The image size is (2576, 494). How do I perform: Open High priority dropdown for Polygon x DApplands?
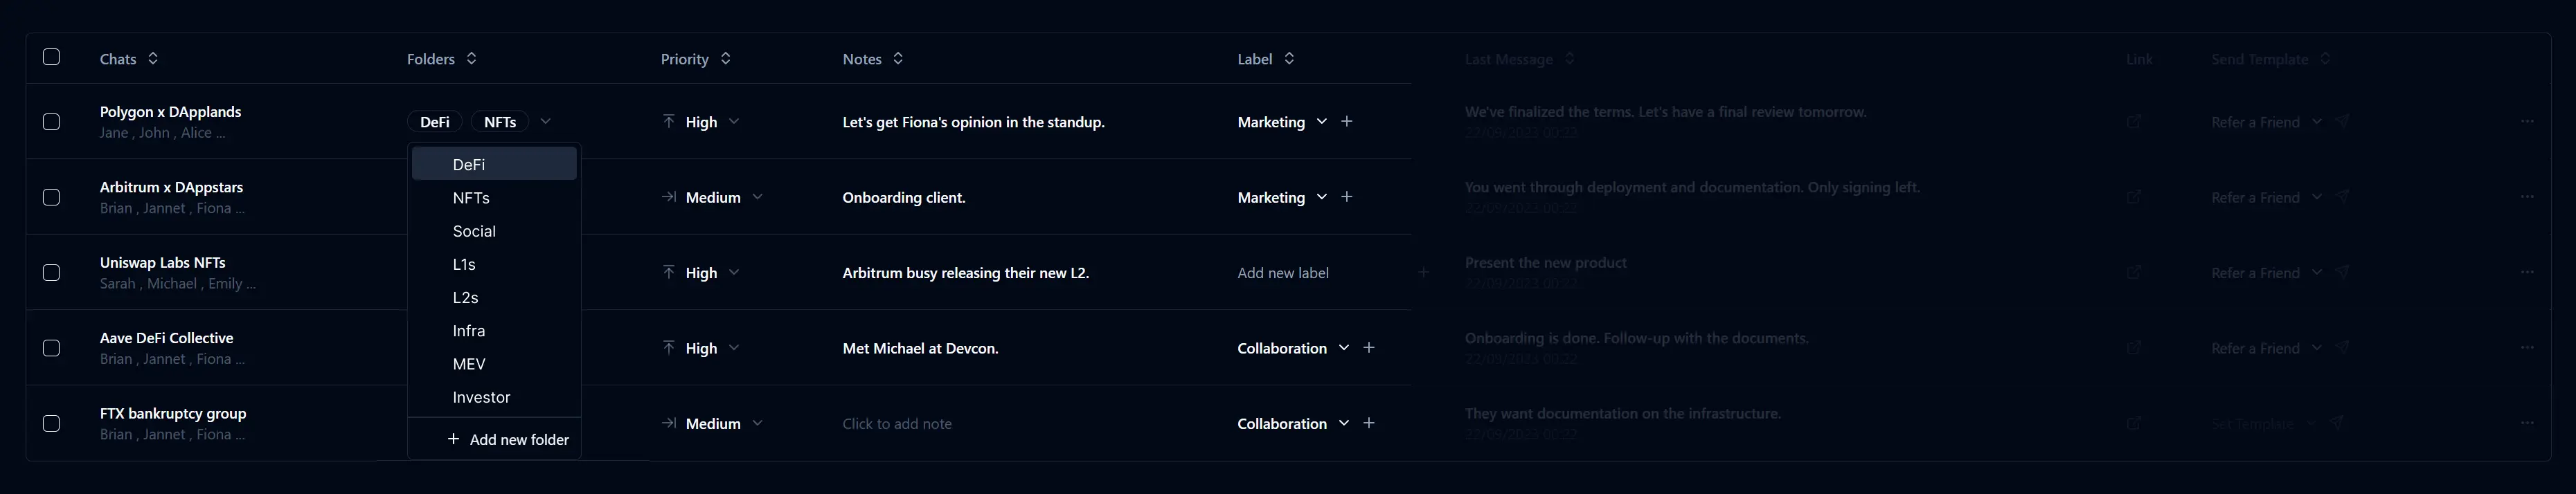[734, 122]
